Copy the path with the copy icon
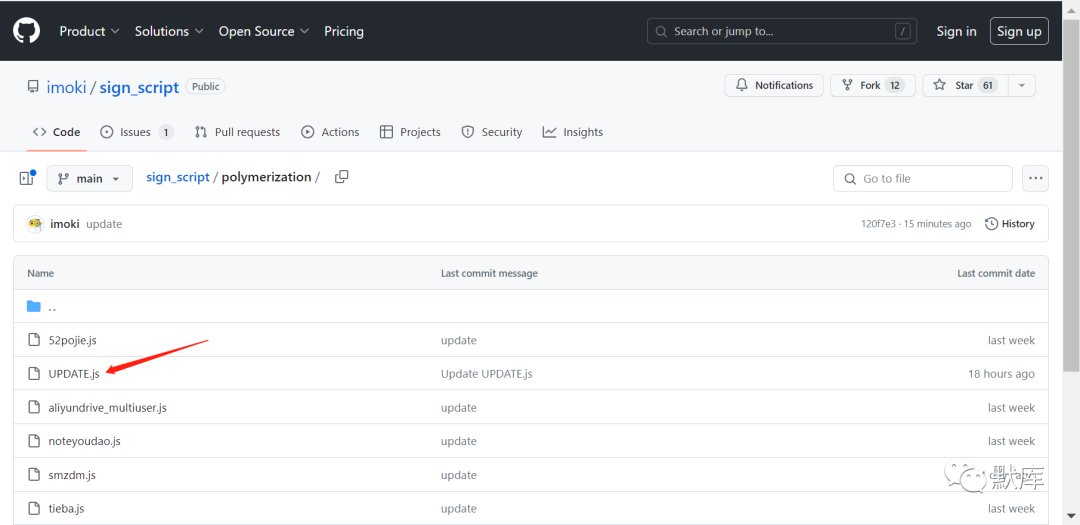 pyautogui.click(x=342, y=177)
